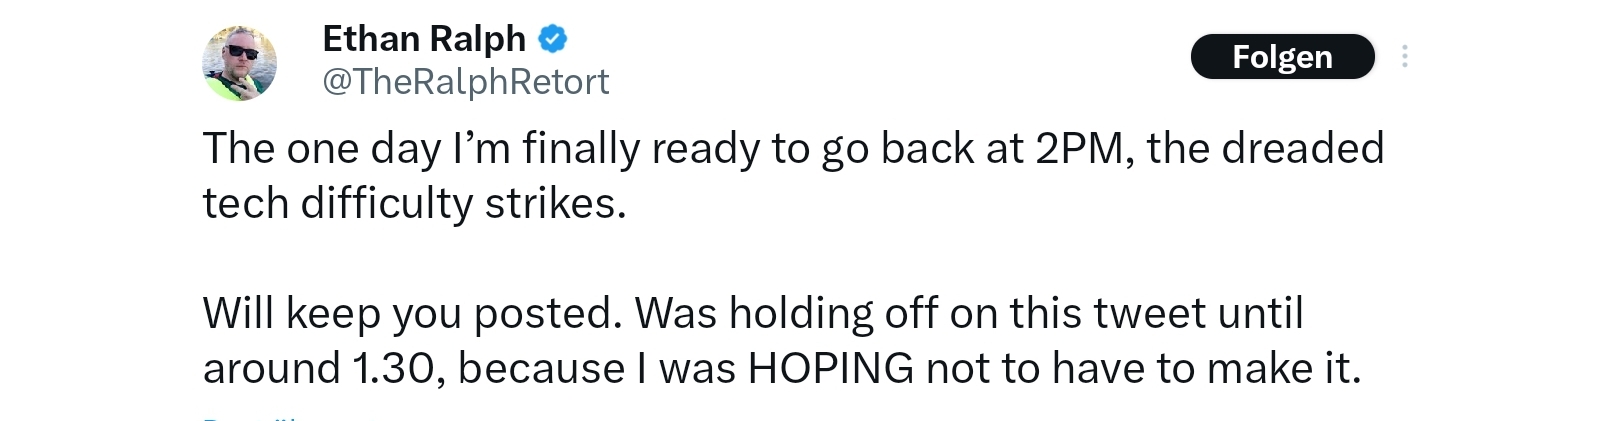Click the word 'because' in the last line
1598x421 pixels.
point(541,368)
